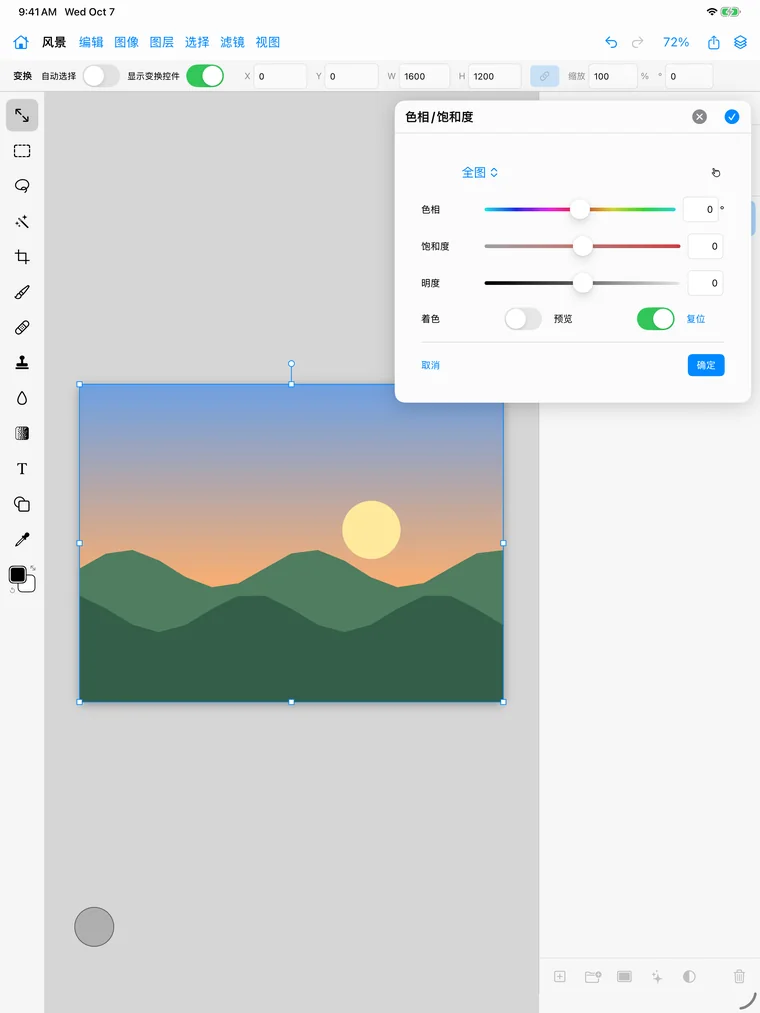760x1013 pixels.
Task: Open the Share/export icon
Action: pos(713,42)
